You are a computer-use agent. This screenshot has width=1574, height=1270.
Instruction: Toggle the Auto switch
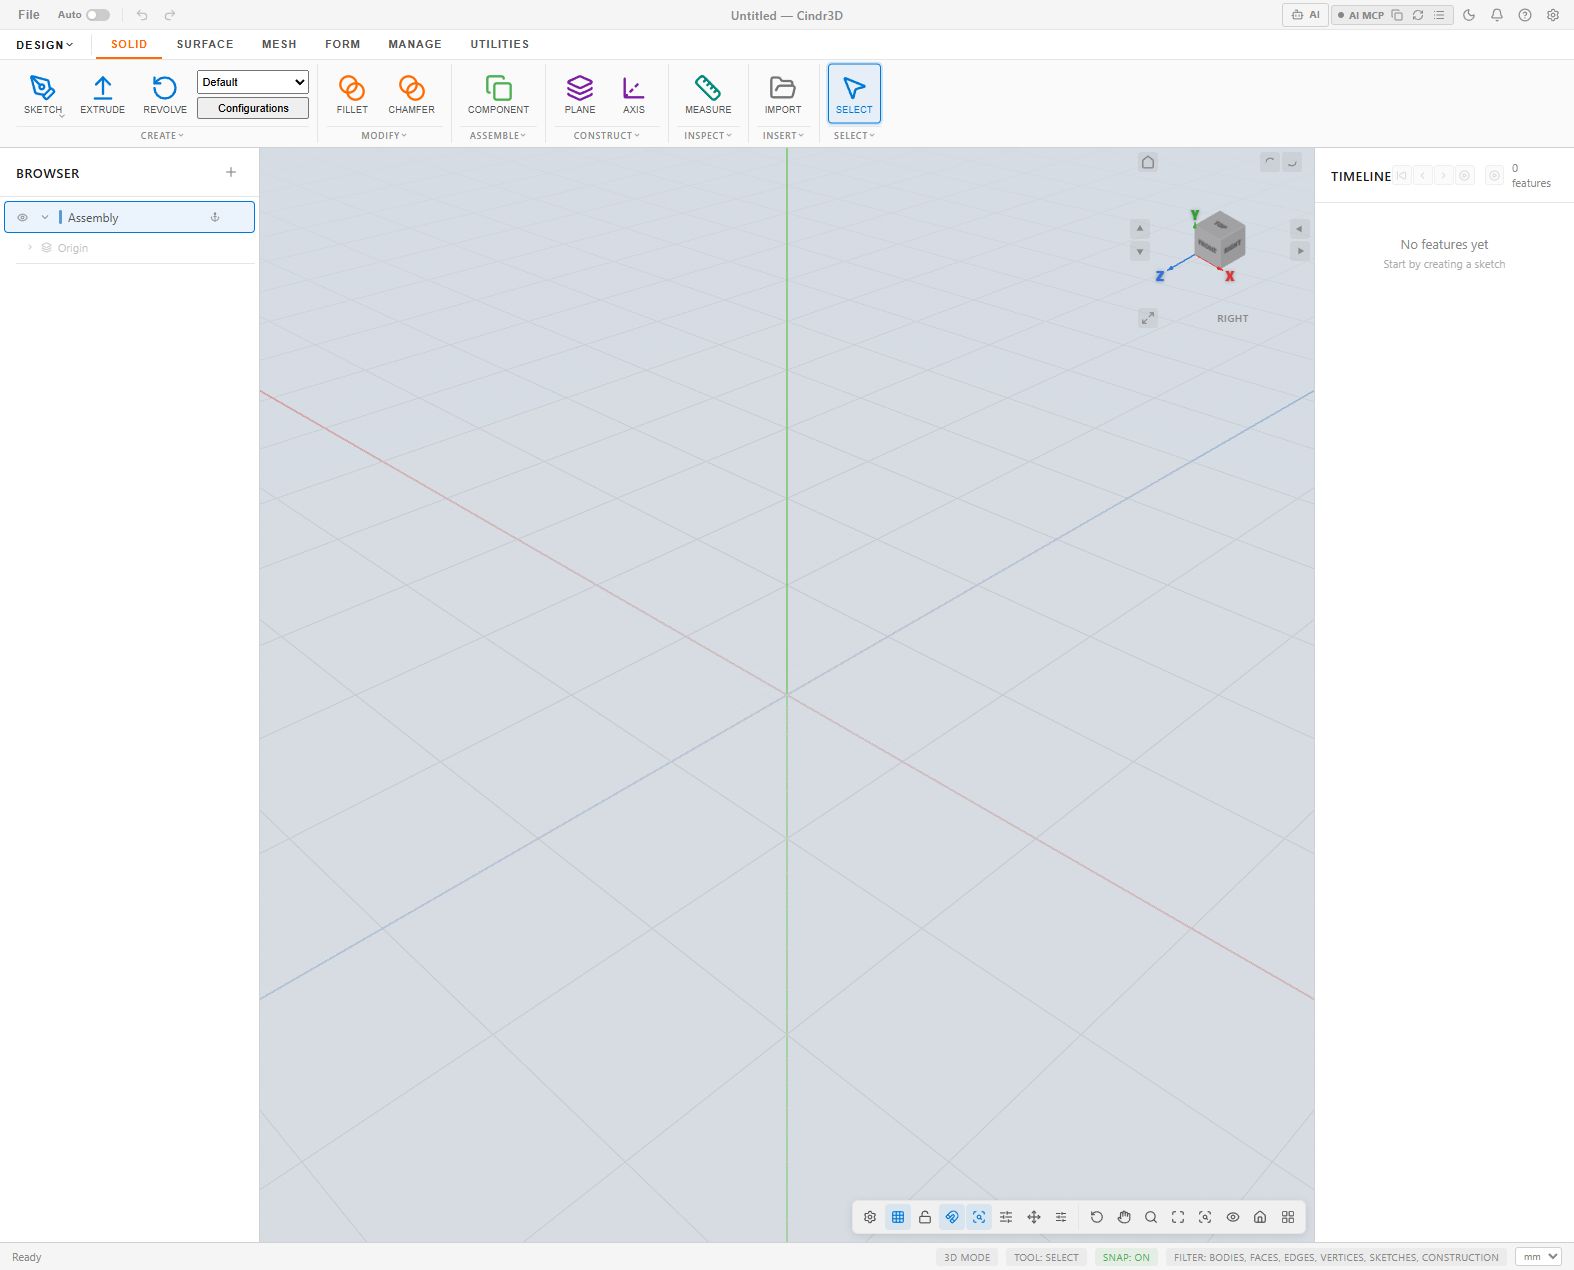tap(98, 15)
